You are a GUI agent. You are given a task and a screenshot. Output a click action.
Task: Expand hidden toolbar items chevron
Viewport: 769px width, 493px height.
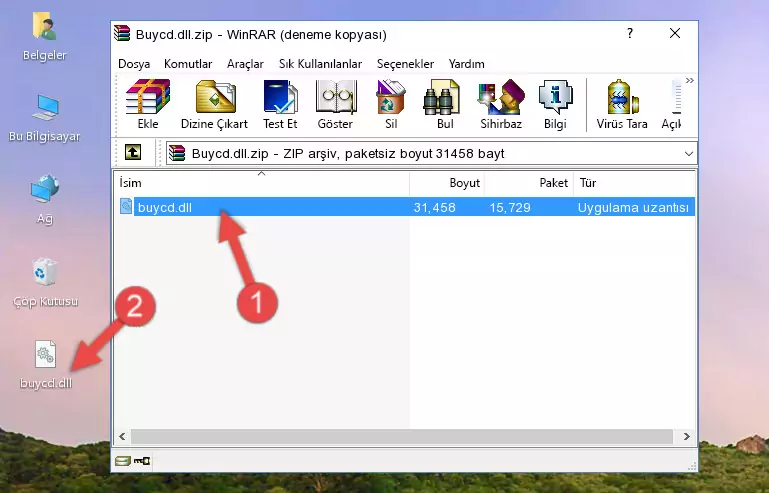click(x=690, y=80)
